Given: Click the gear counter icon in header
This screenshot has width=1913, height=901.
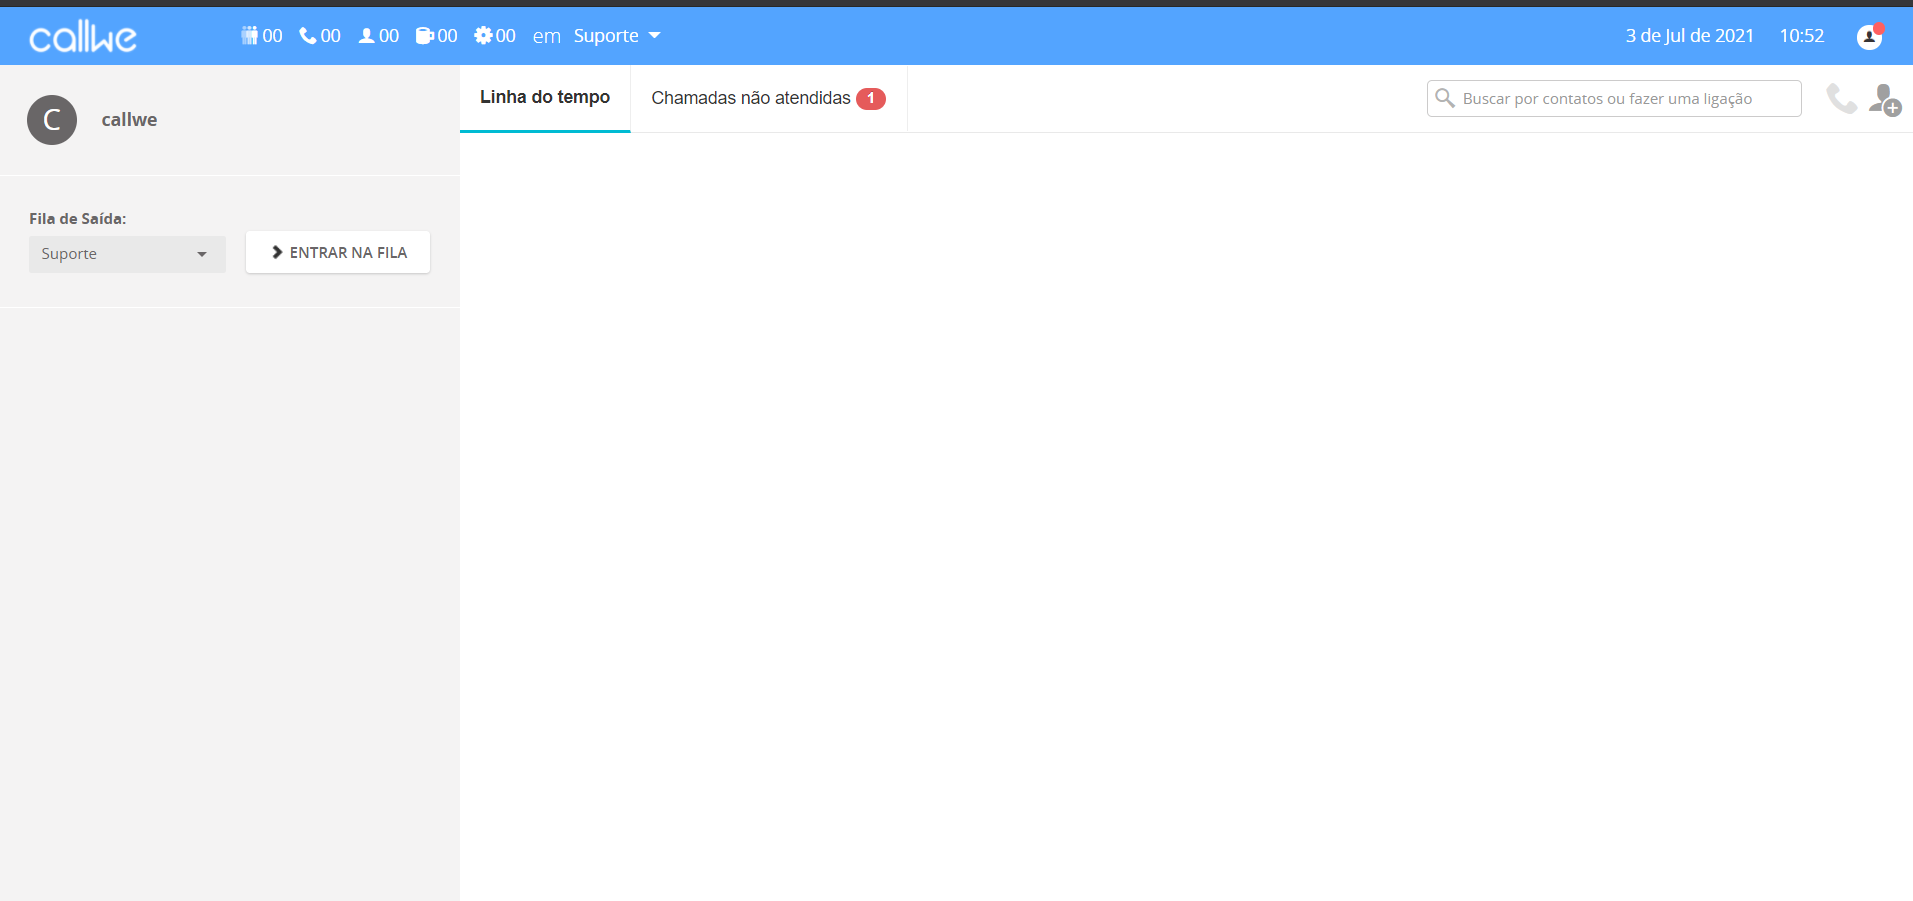Looking at the screenshot, I should click(x=483, y=36).
